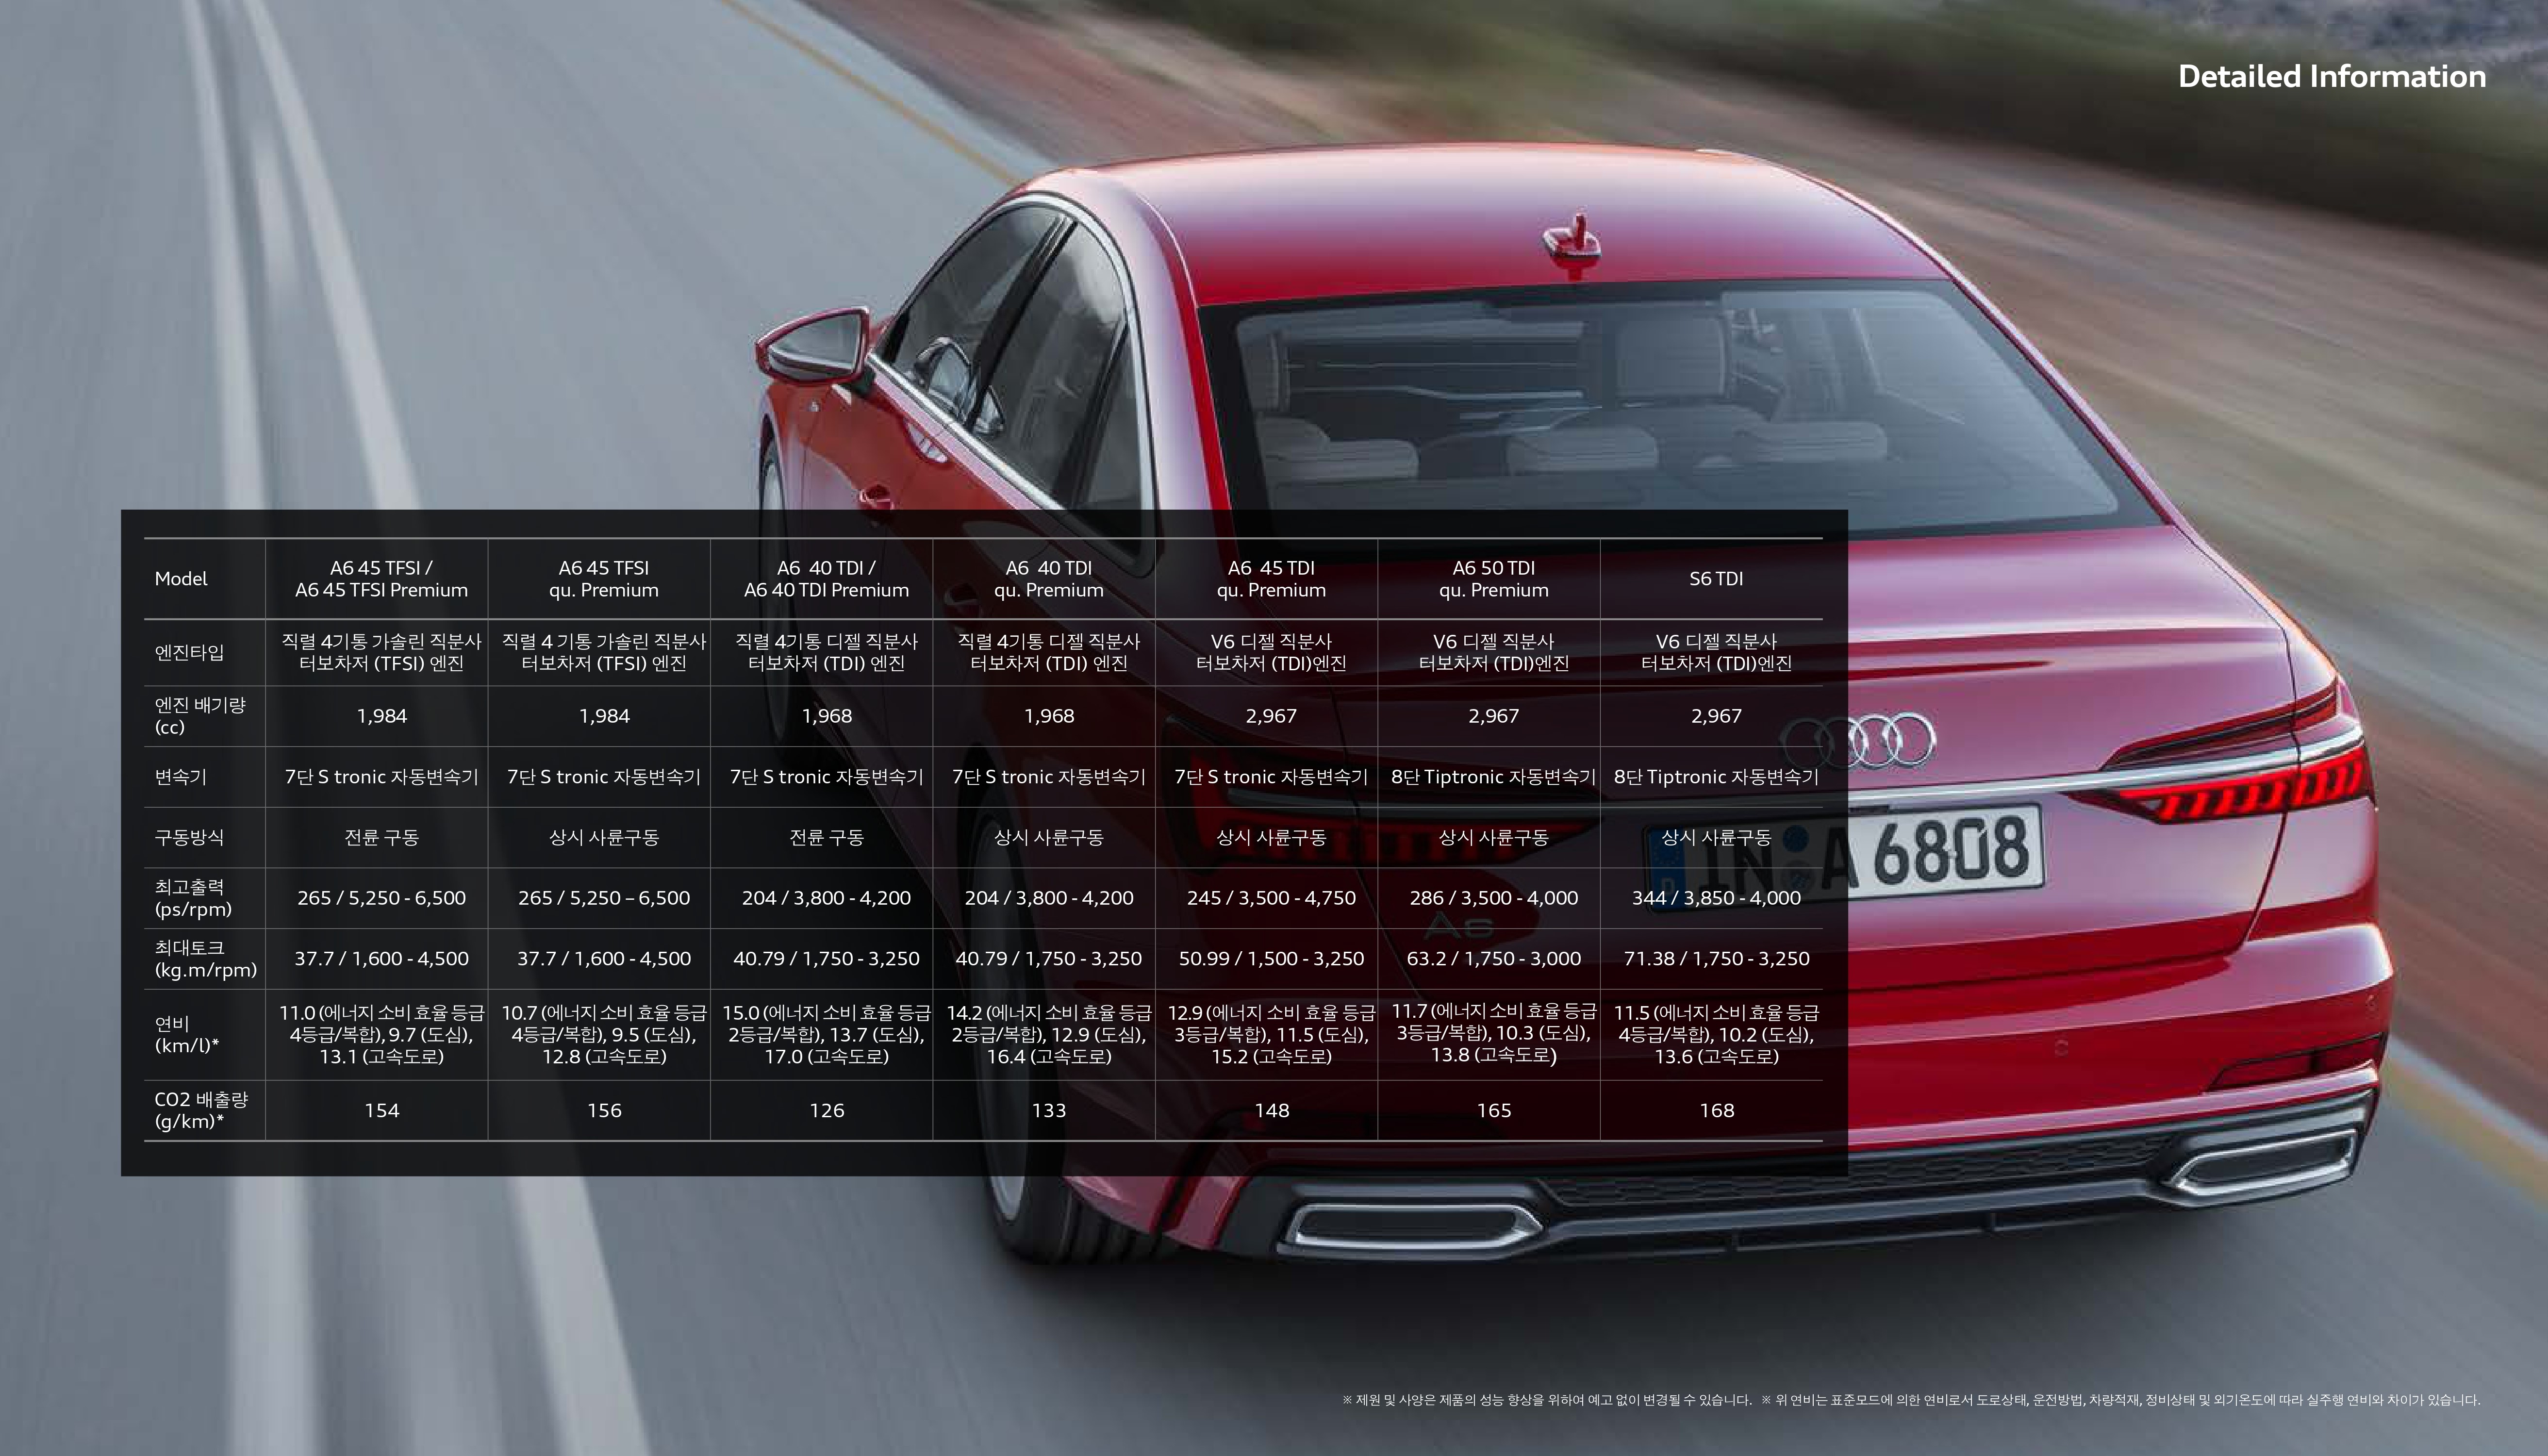Click the Detailed Information heading
The height and width of the screenshot is (1456, 2548).
(2331, 77)
